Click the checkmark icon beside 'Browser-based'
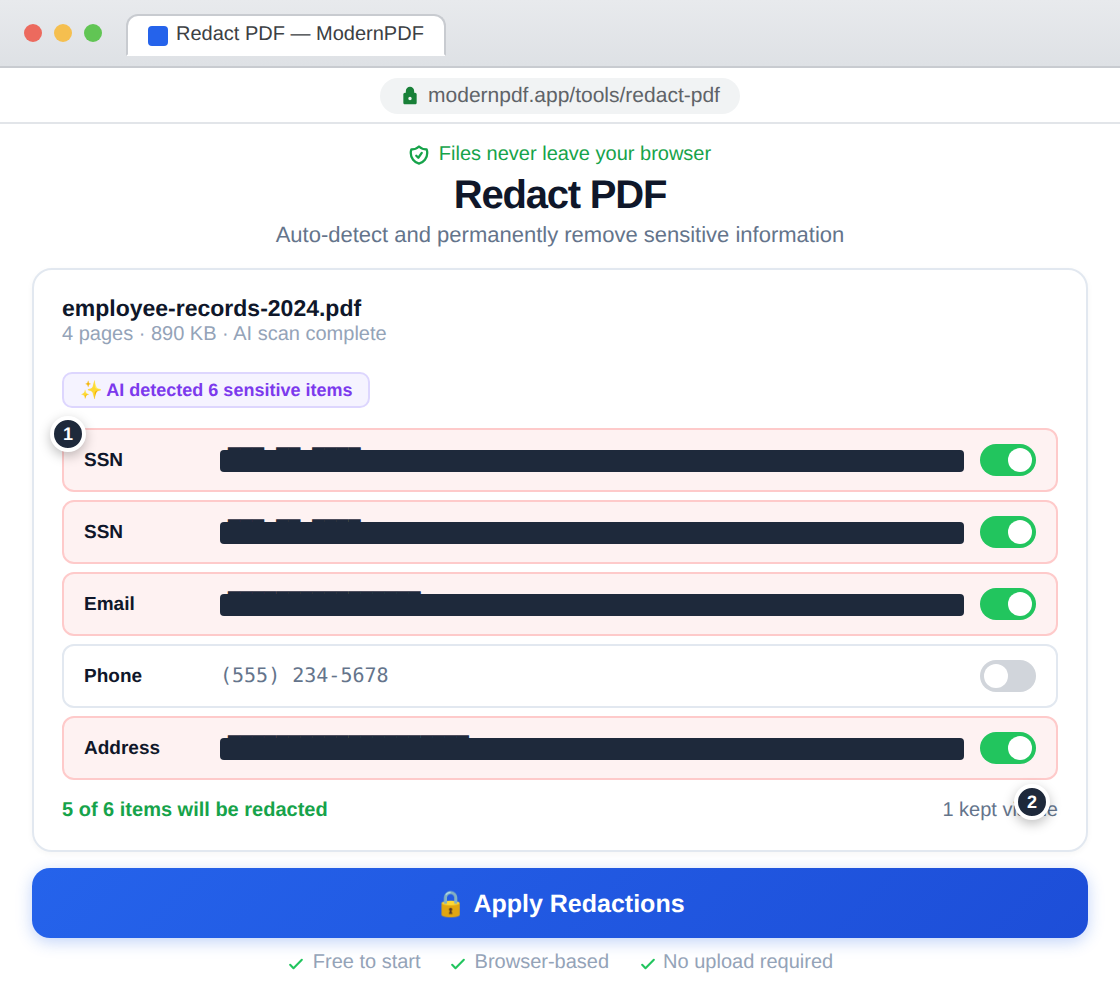 click(458, 961)
